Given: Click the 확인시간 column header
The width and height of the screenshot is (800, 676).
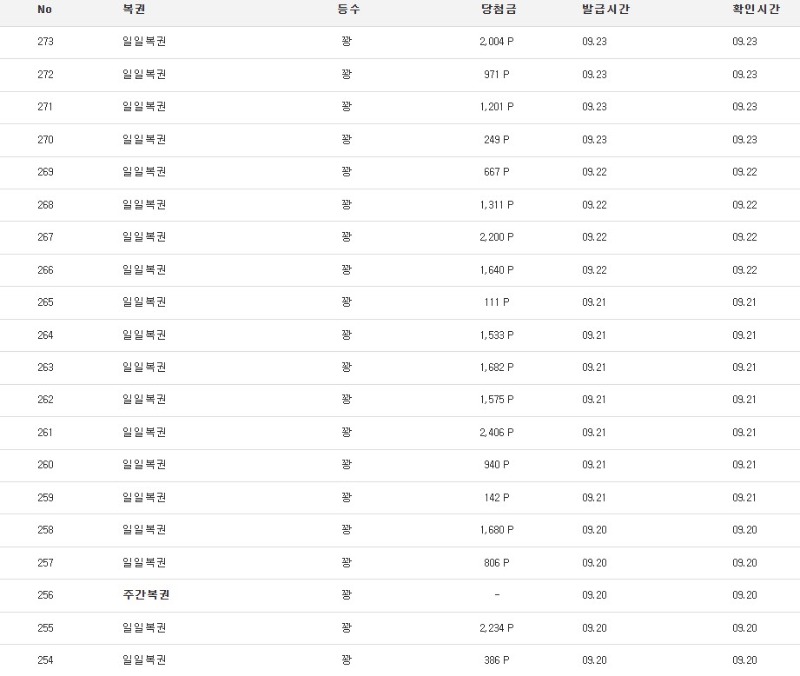Looking at the screenshot, I should 755,9.
